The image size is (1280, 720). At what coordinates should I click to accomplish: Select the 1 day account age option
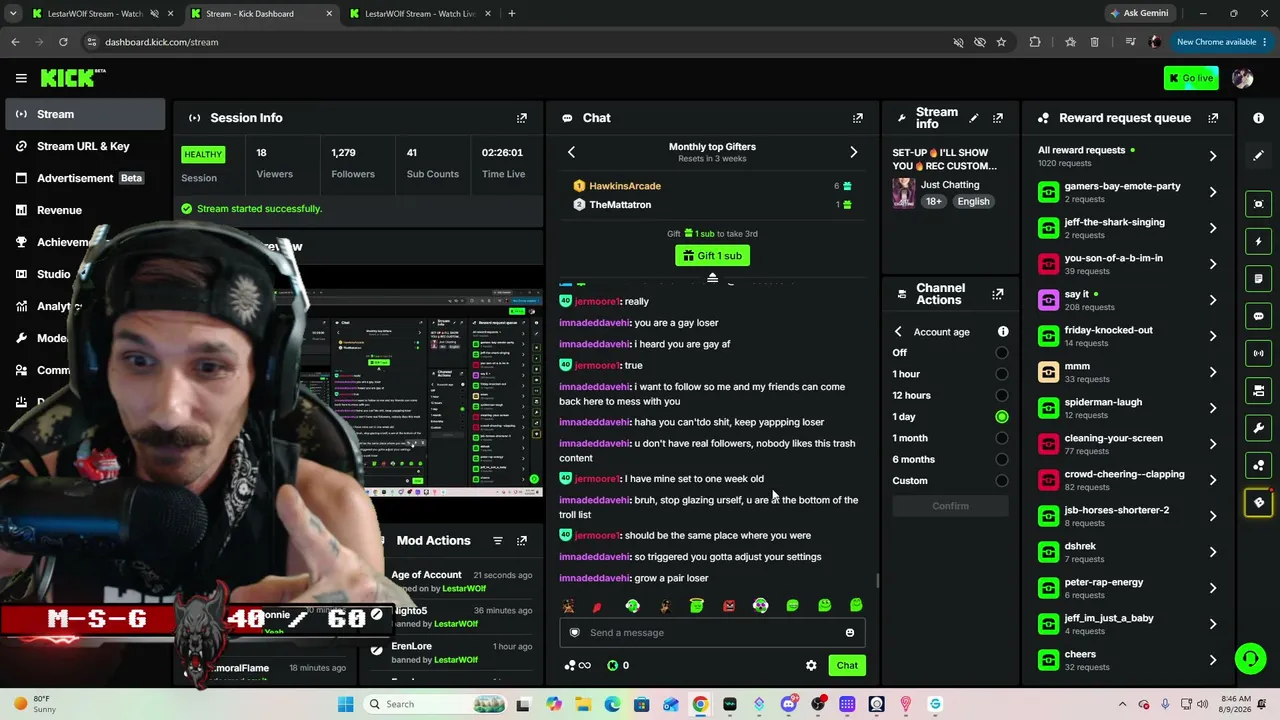[1002, 417]
